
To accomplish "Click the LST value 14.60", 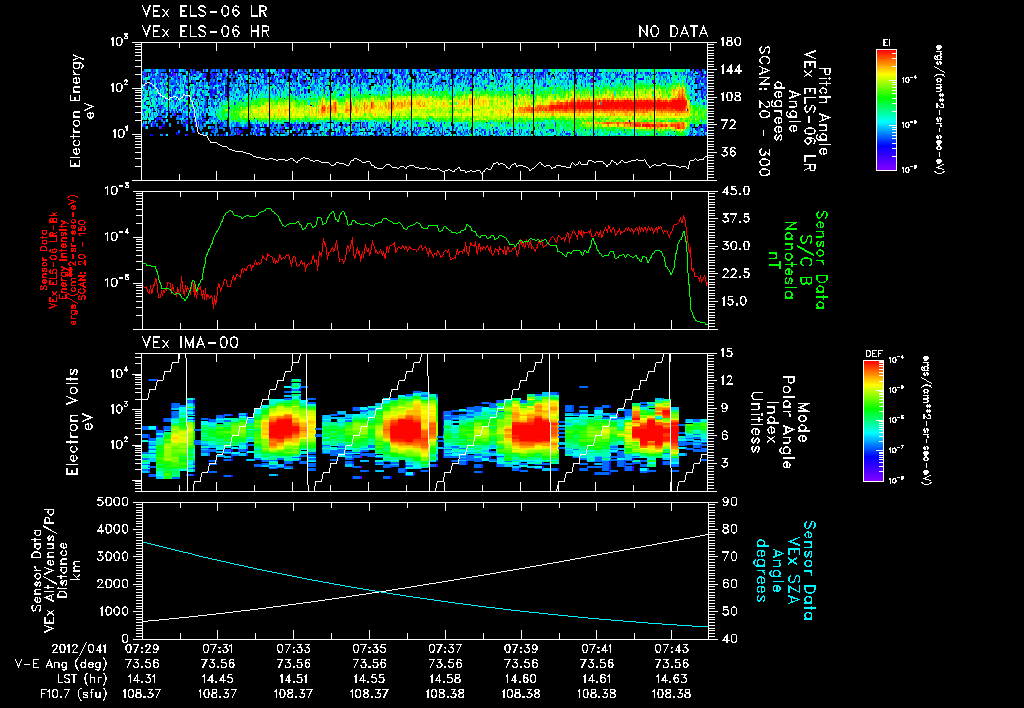I will [520, 679].
